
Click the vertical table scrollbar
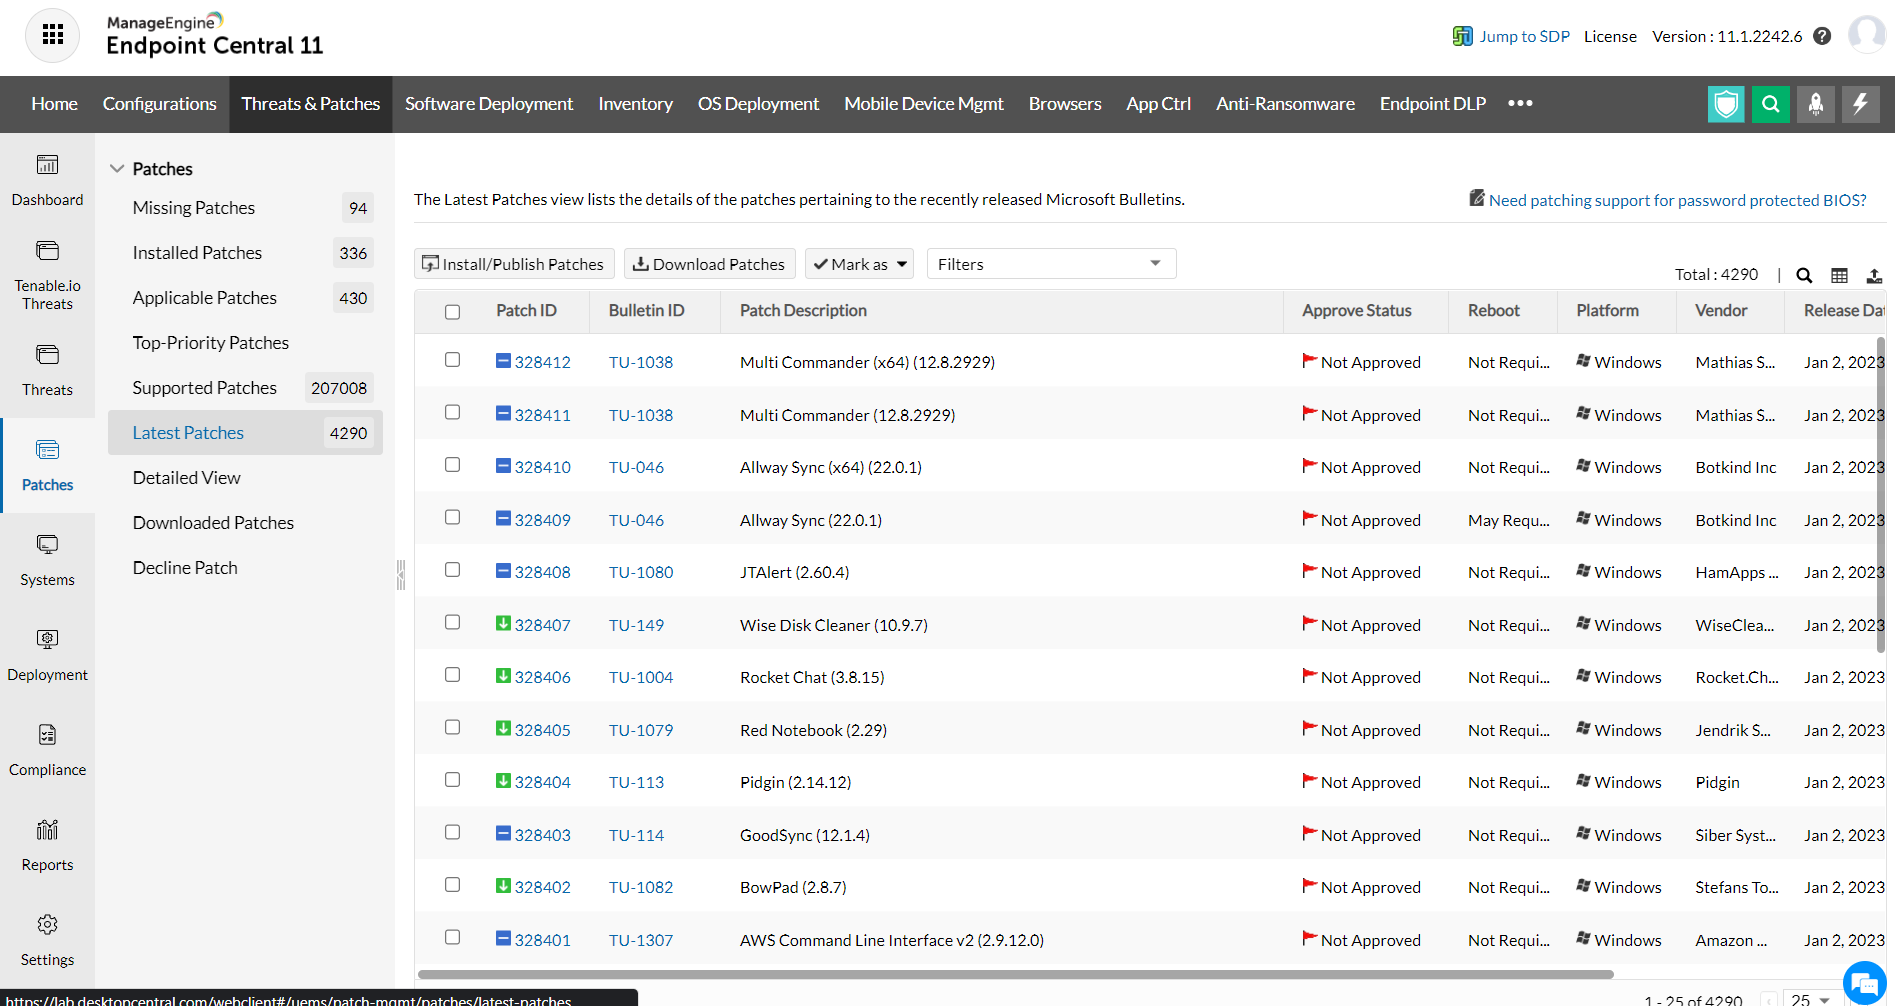[1880, 495]
